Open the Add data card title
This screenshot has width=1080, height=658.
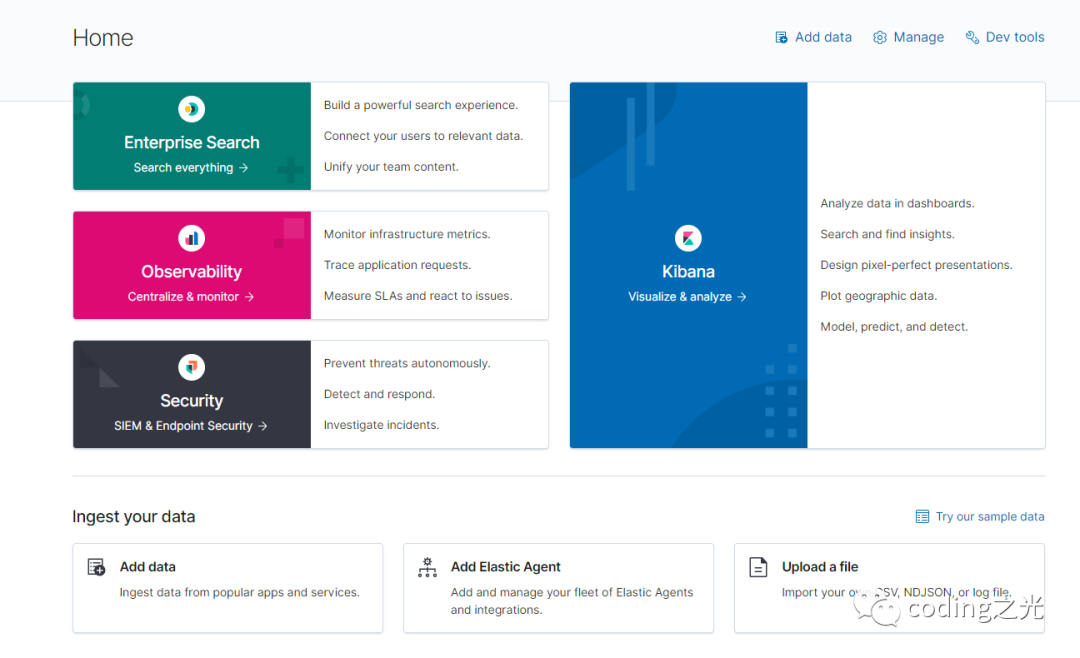pyautogui.click(x=147, y=567)
